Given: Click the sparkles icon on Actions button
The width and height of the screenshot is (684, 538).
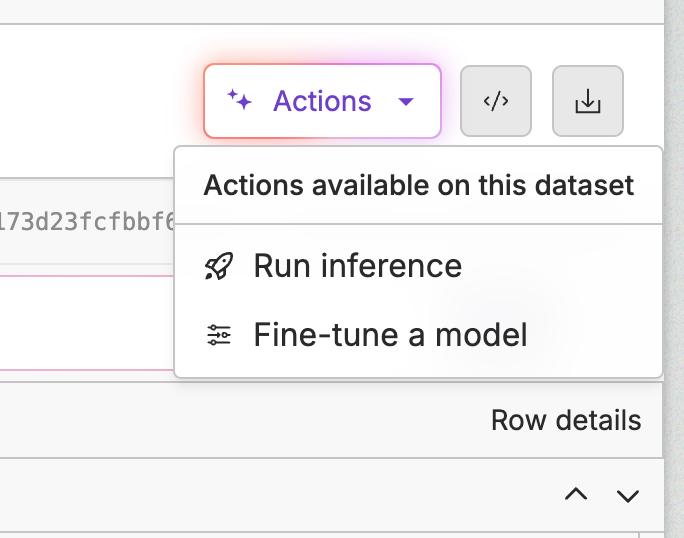Looking at the screenshot, I should [238, 100].
